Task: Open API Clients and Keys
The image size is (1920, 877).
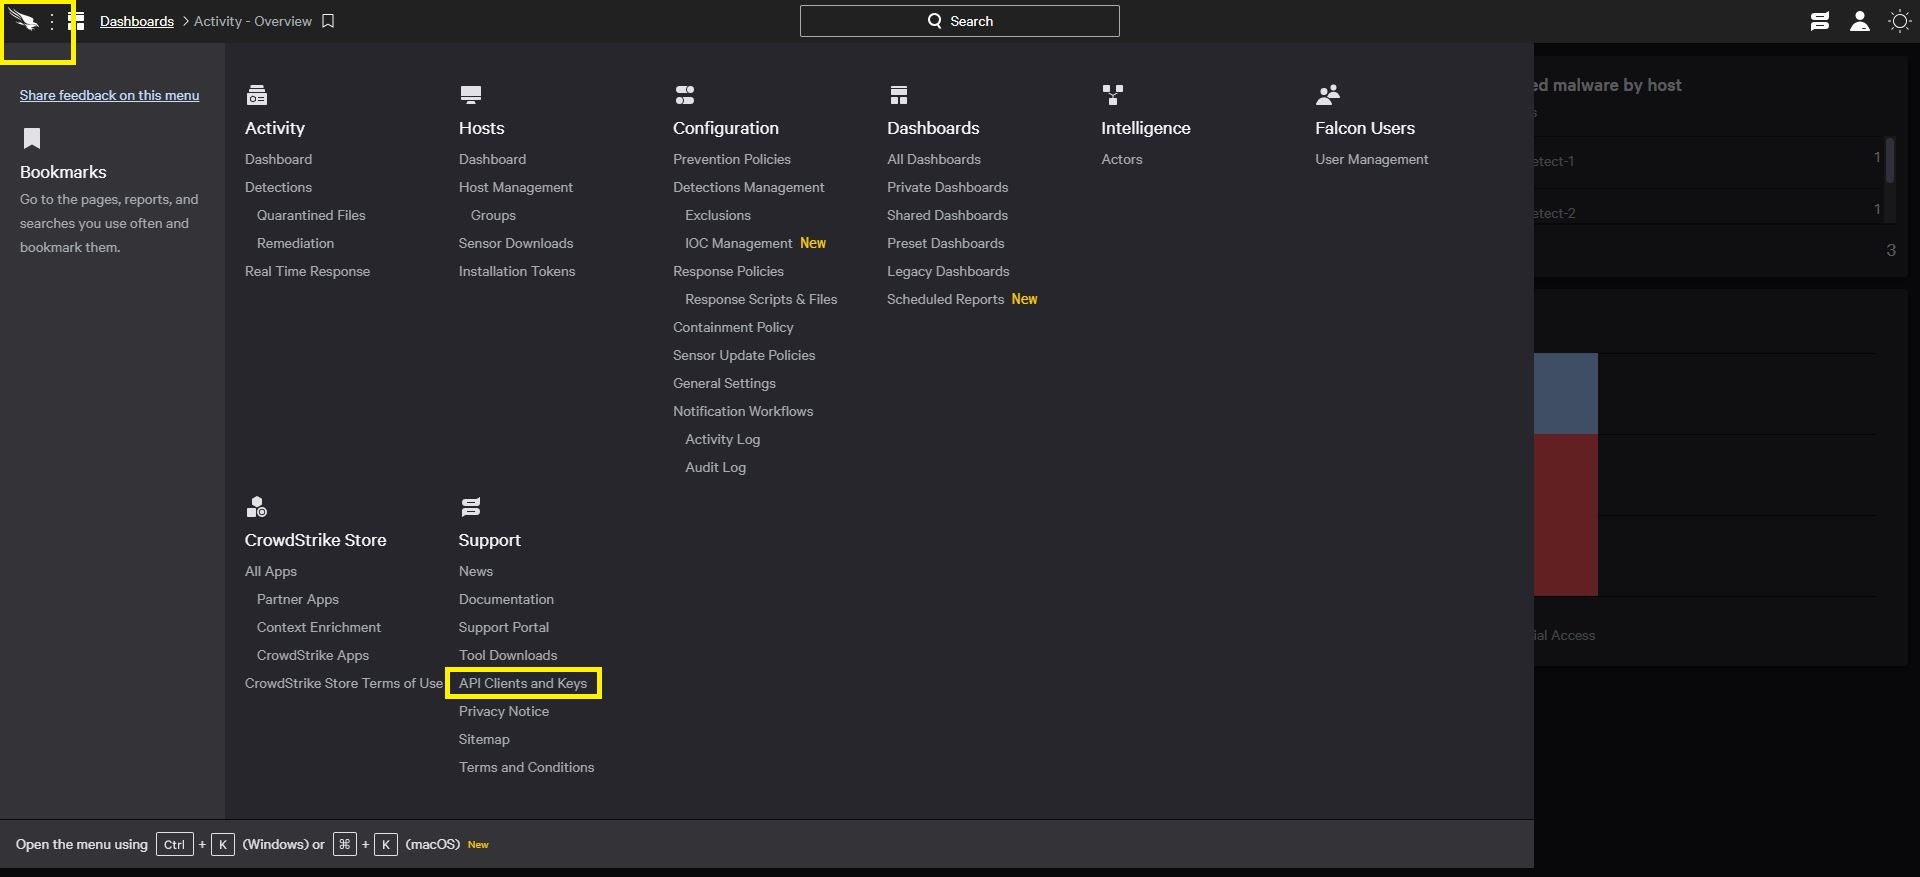Action: 523,683
